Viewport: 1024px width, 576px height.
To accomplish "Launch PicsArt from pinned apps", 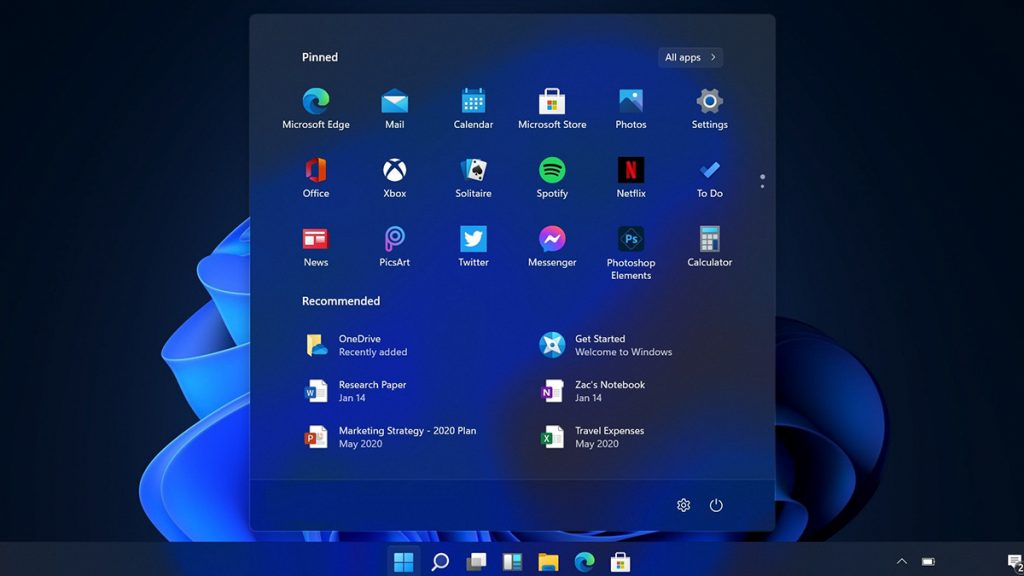I will click(394, 239).
